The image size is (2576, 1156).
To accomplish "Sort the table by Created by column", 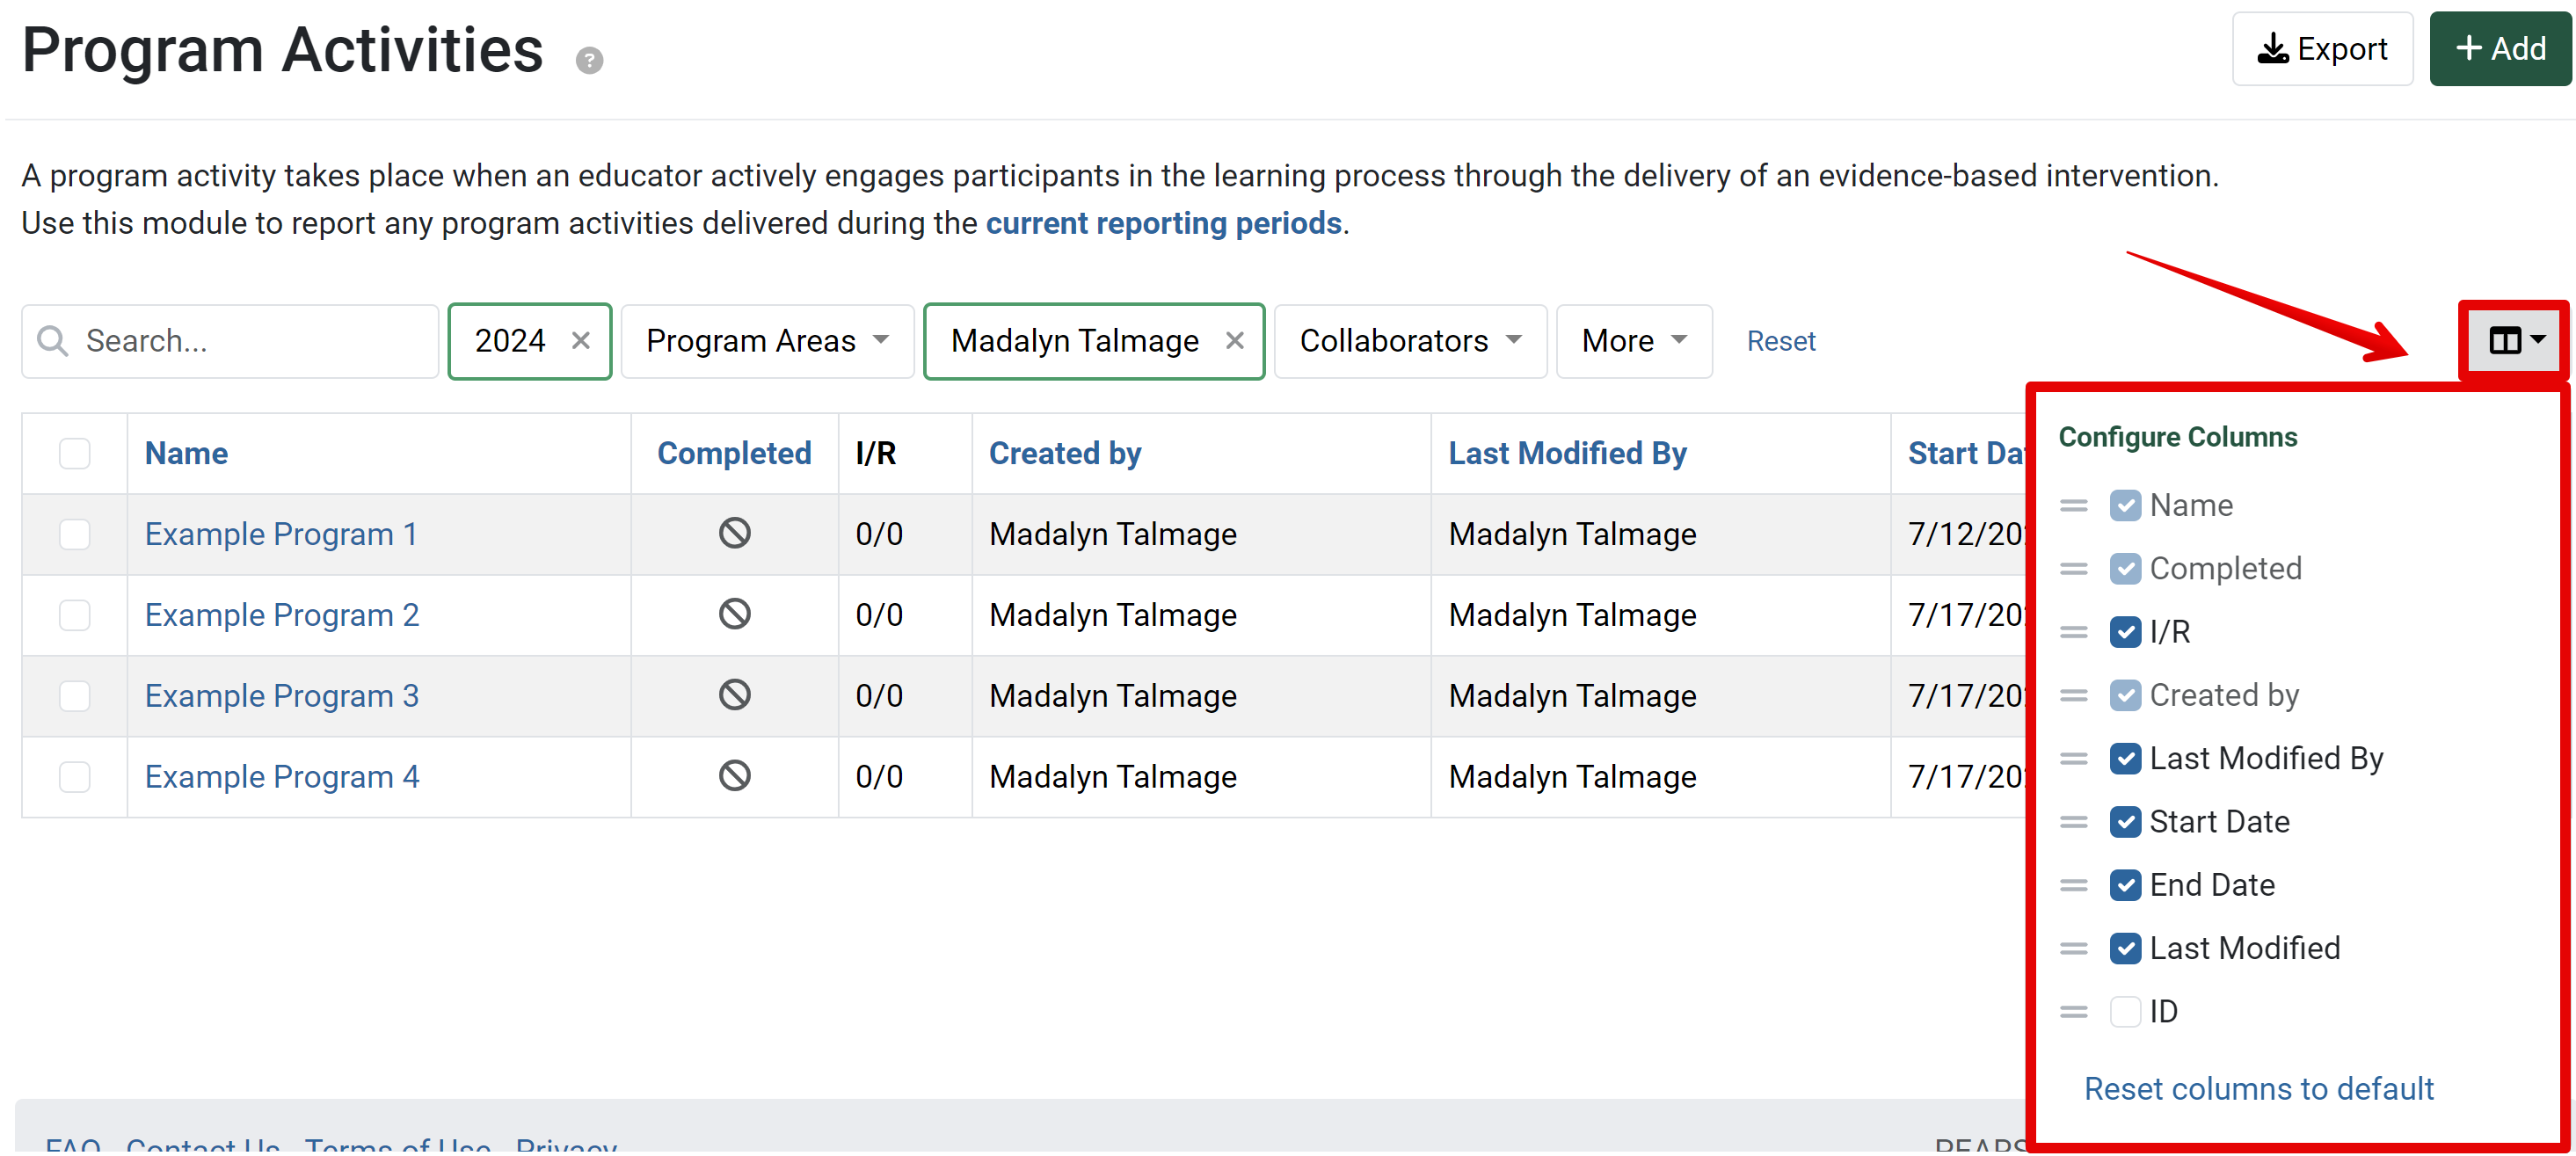I will pos(1065,453).
